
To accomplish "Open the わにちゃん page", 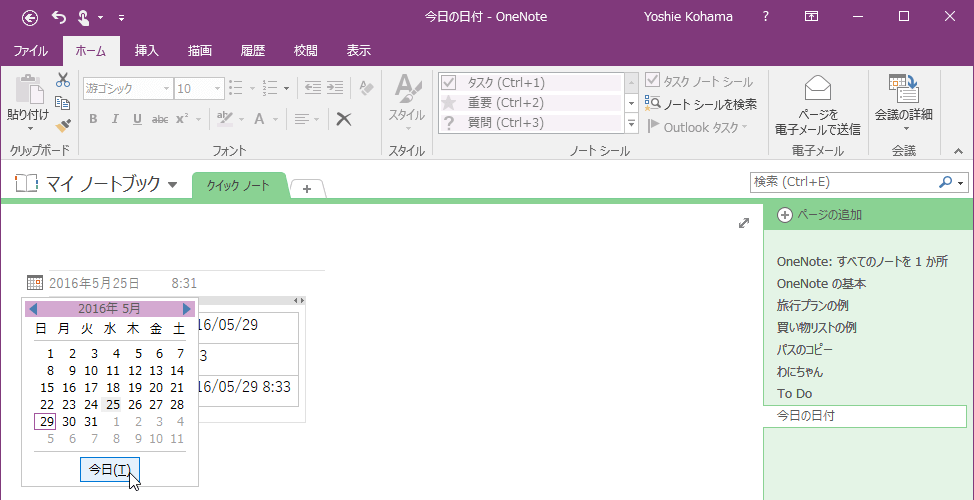I will pos(800,372).
